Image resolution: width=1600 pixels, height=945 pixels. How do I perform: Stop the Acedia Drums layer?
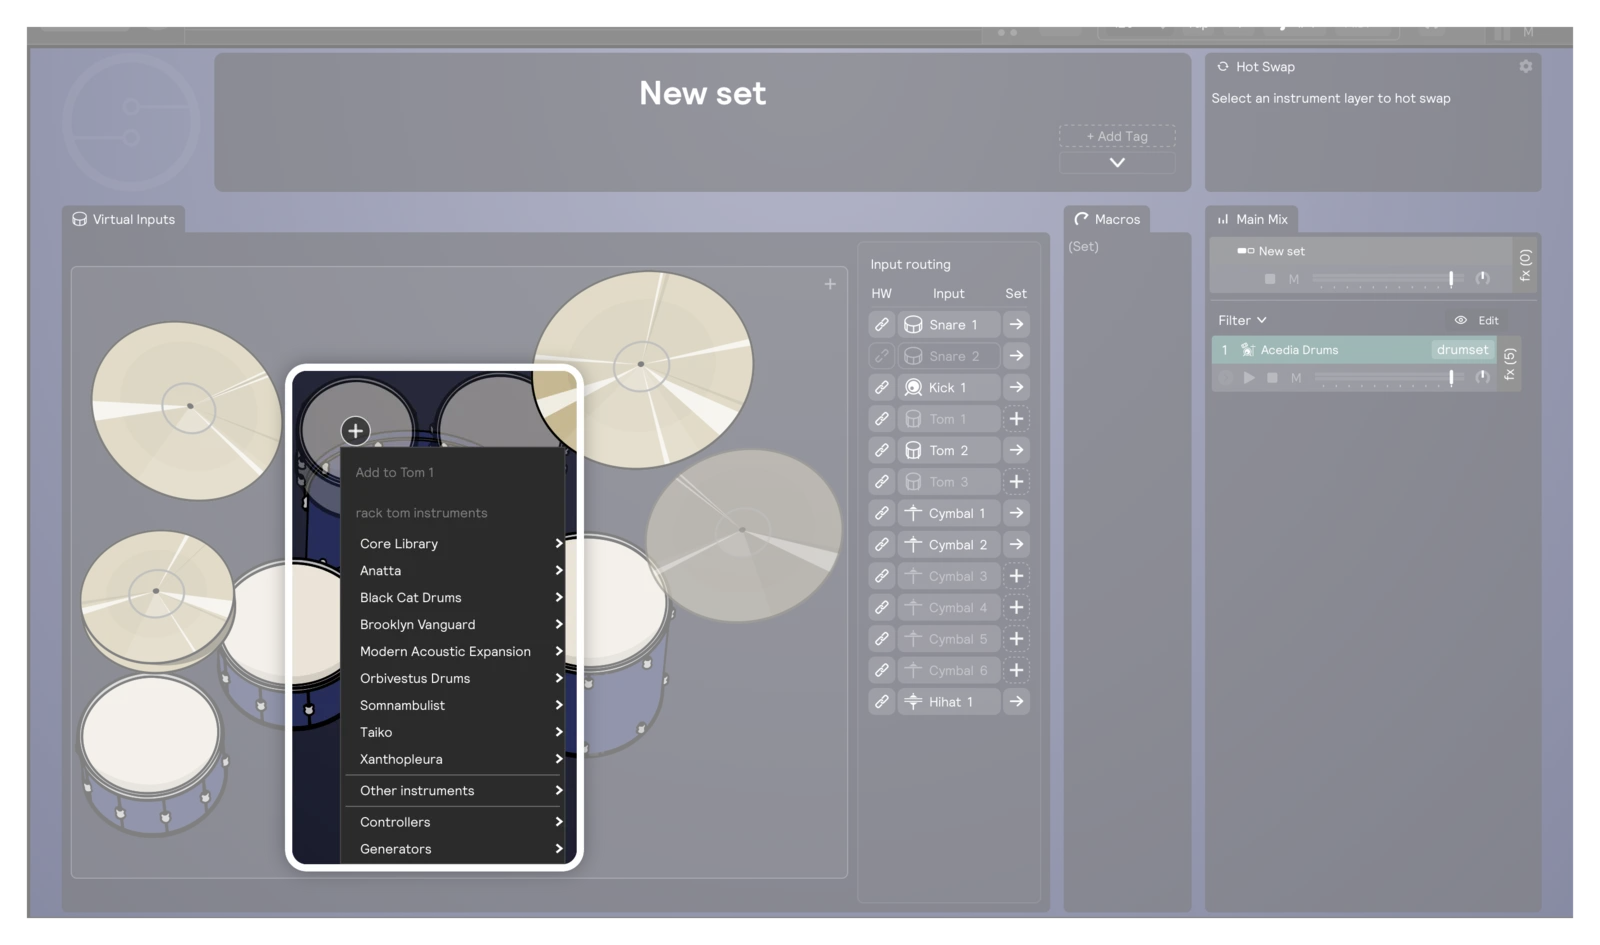pyautogui.click(x=1272, y=378)
